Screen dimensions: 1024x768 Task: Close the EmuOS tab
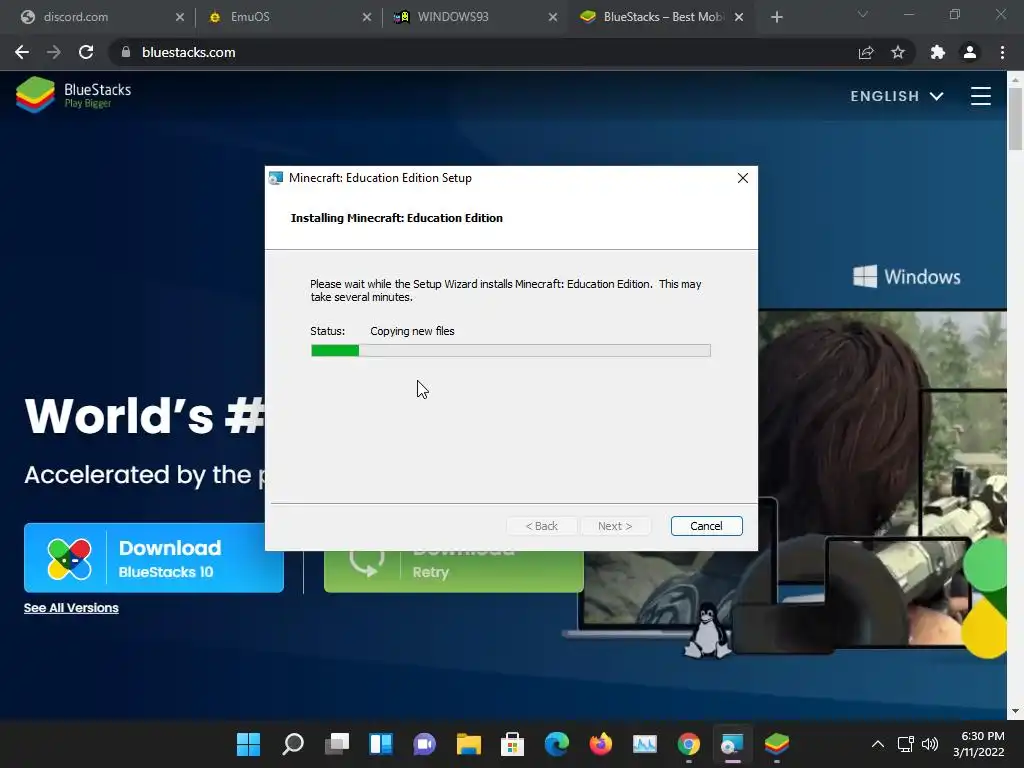(366, 17)
